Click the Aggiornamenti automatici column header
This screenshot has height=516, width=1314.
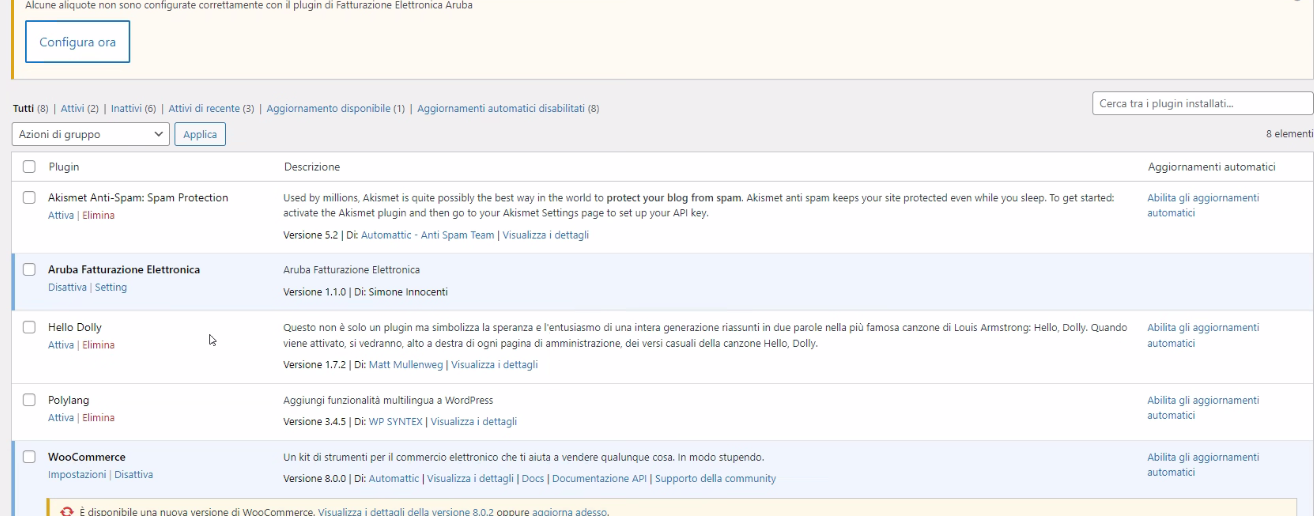click(1212, 167)
